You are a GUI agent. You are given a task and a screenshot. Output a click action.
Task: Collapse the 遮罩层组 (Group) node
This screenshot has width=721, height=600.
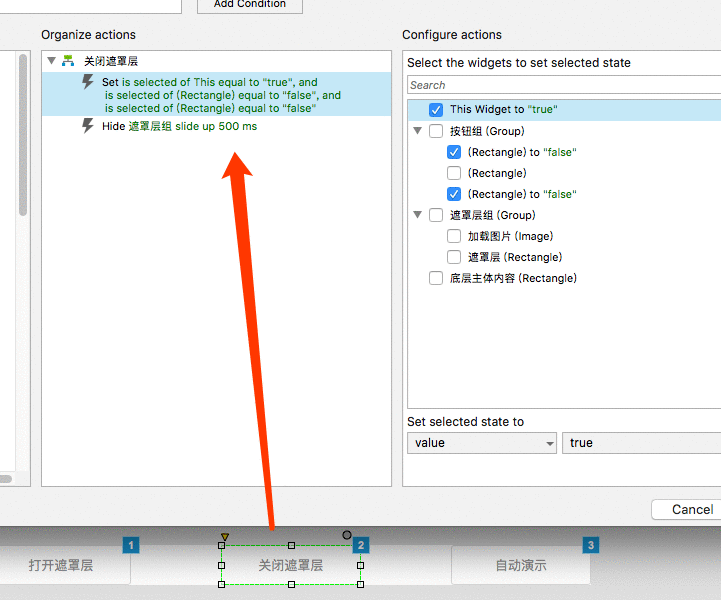tap(418, 215)
